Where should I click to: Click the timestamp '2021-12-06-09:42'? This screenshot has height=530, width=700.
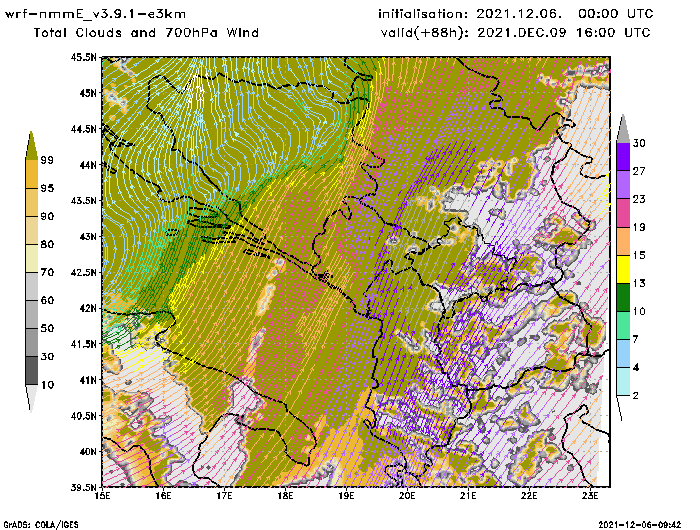click(640, 525)
